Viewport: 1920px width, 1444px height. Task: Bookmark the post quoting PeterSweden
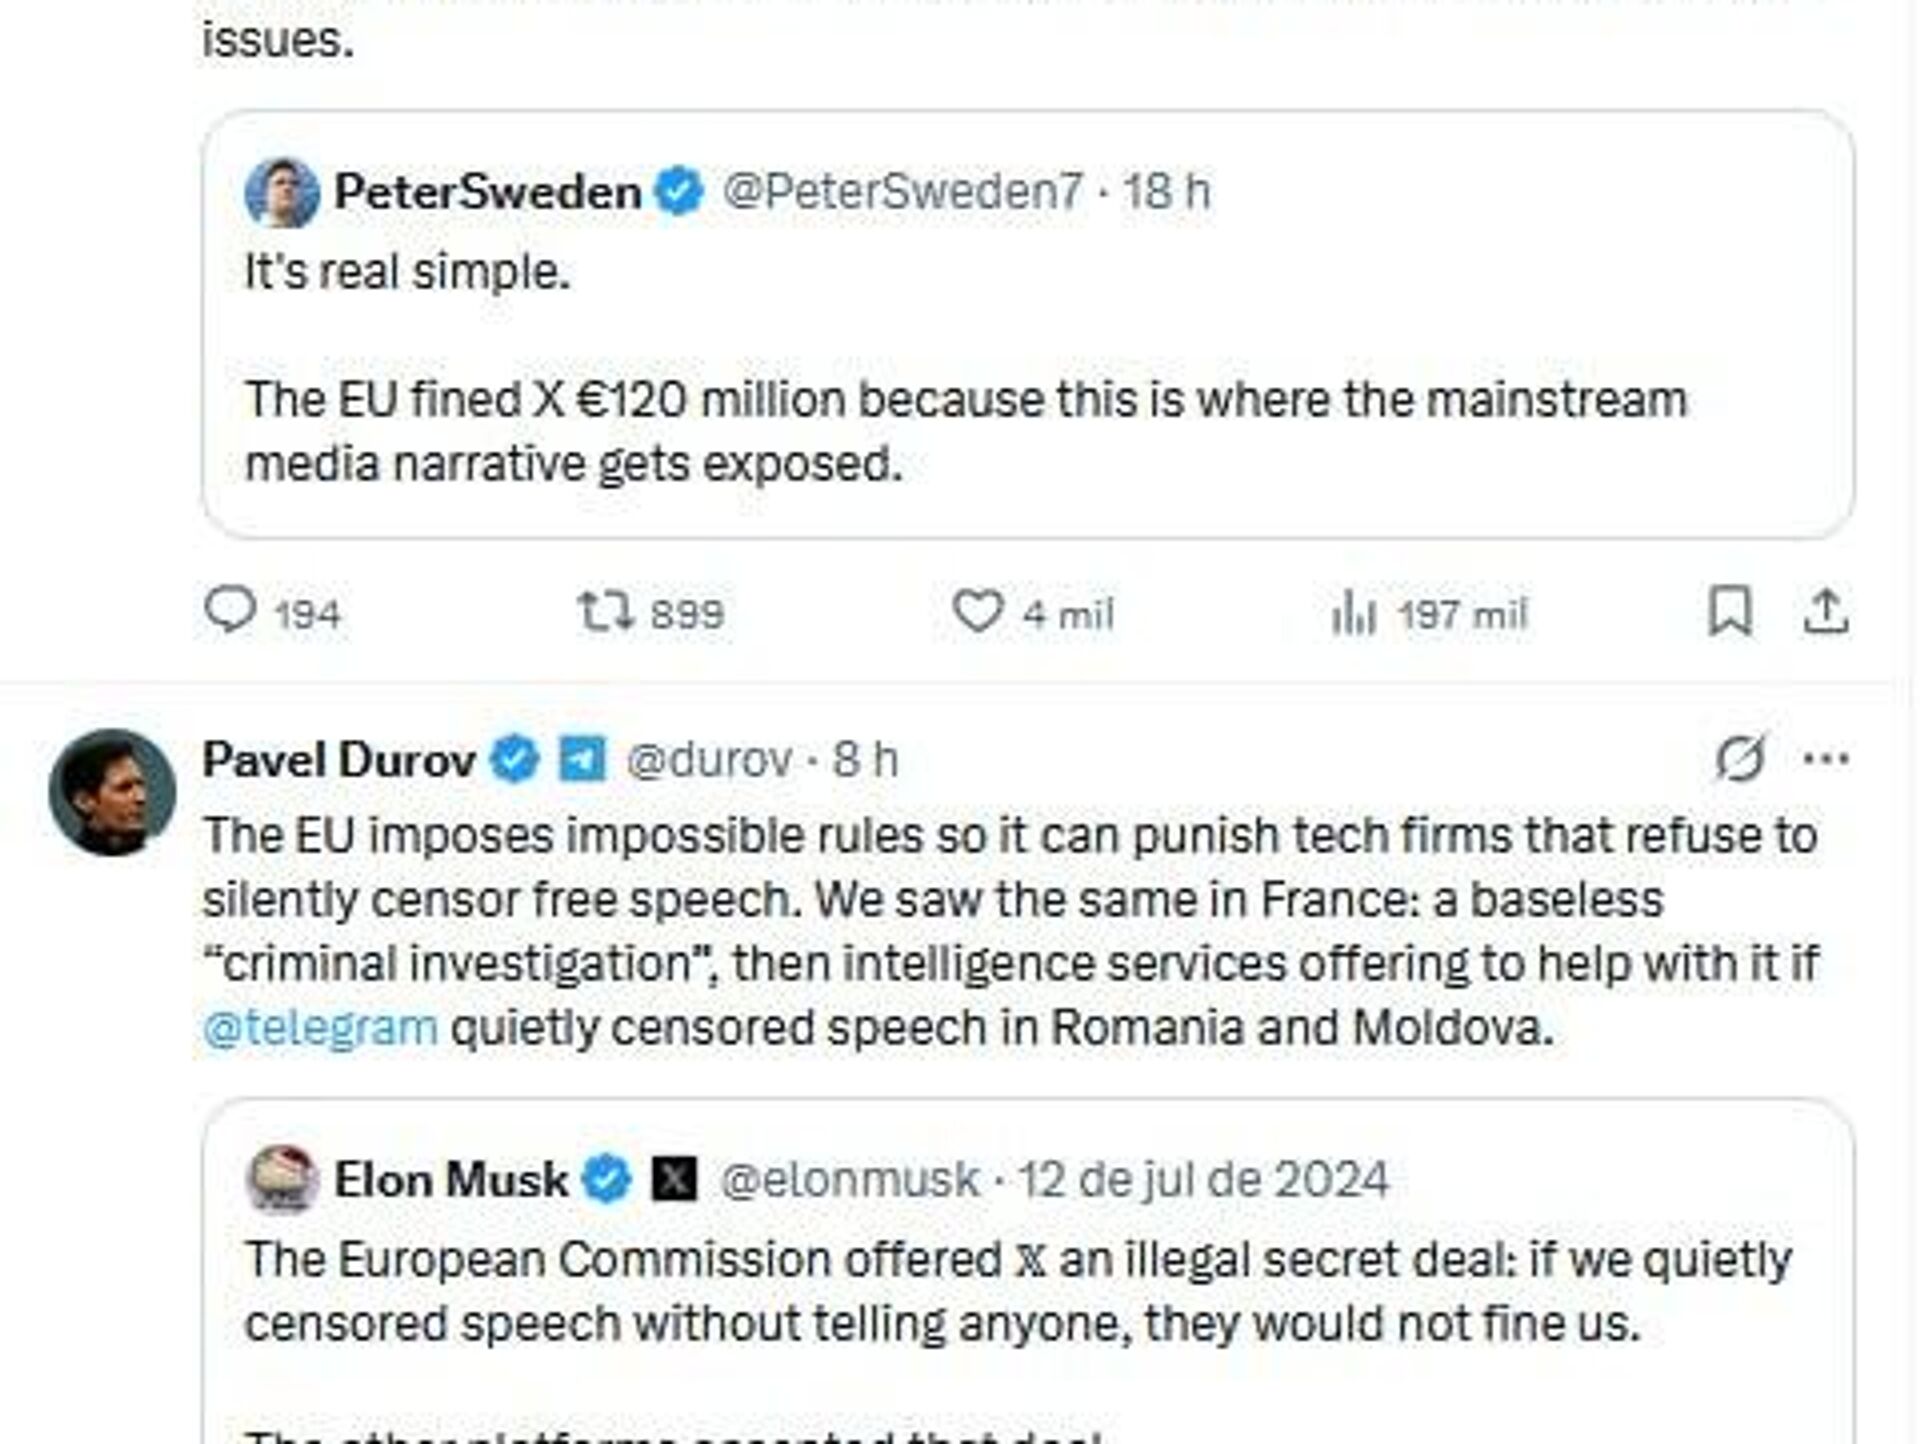[x=1729, y=611]
